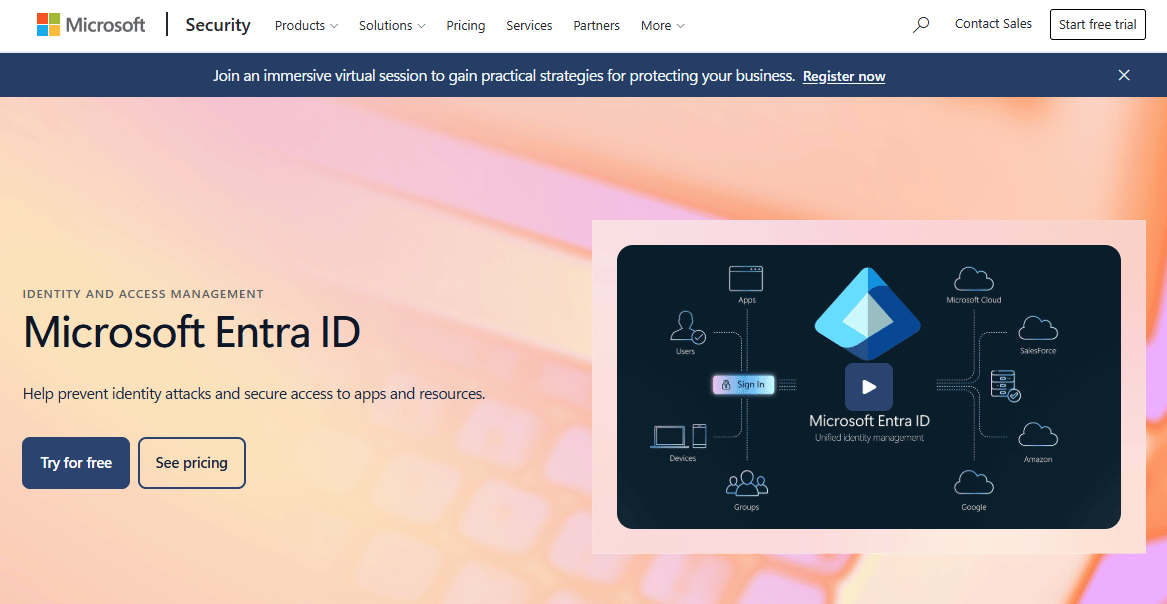This screenshot has height=604, width=1167.
Task: Click the Amazon cloud icon in the diagram
Action: pos(1037,434)
